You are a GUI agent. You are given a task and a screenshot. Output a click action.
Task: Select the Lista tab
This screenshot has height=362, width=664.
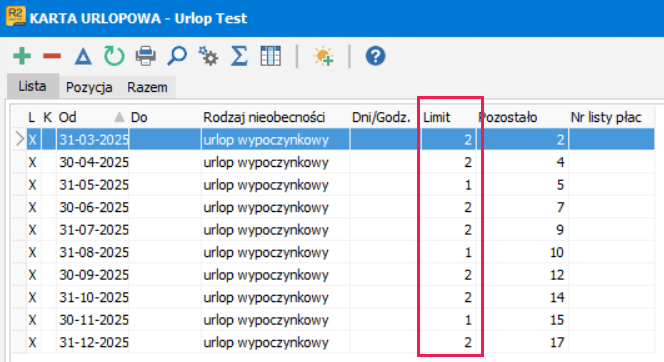32,86
